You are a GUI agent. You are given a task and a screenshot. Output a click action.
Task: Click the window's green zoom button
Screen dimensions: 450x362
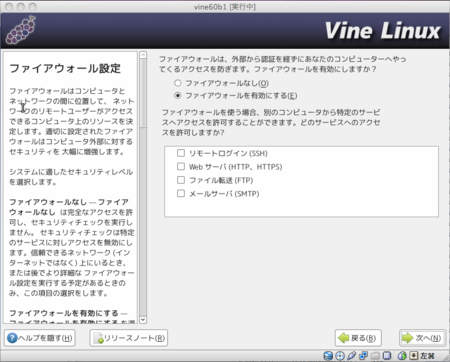pos(32,7)
